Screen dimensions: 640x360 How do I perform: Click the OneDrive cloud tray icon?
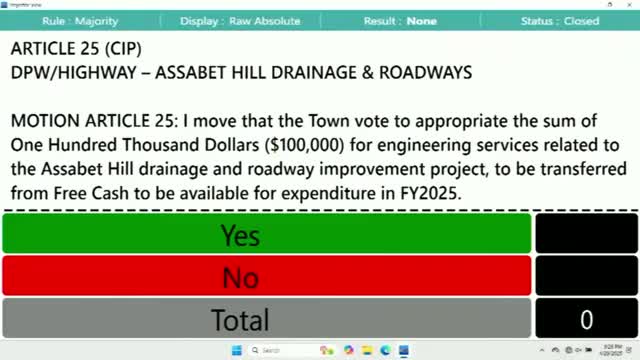pyautogui.click(x=556, y=350)
